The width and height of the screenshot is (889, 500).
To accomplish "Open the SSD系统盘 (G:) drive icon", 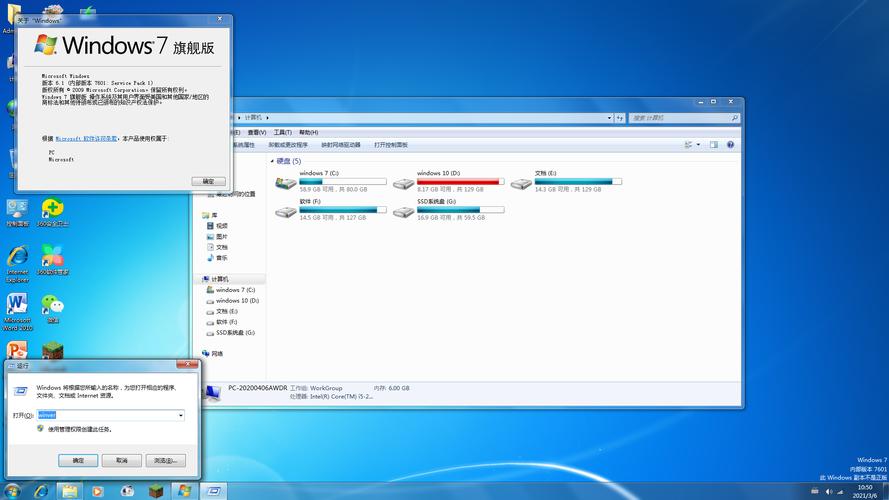I will pyautogui.click(x=403, y=211).
